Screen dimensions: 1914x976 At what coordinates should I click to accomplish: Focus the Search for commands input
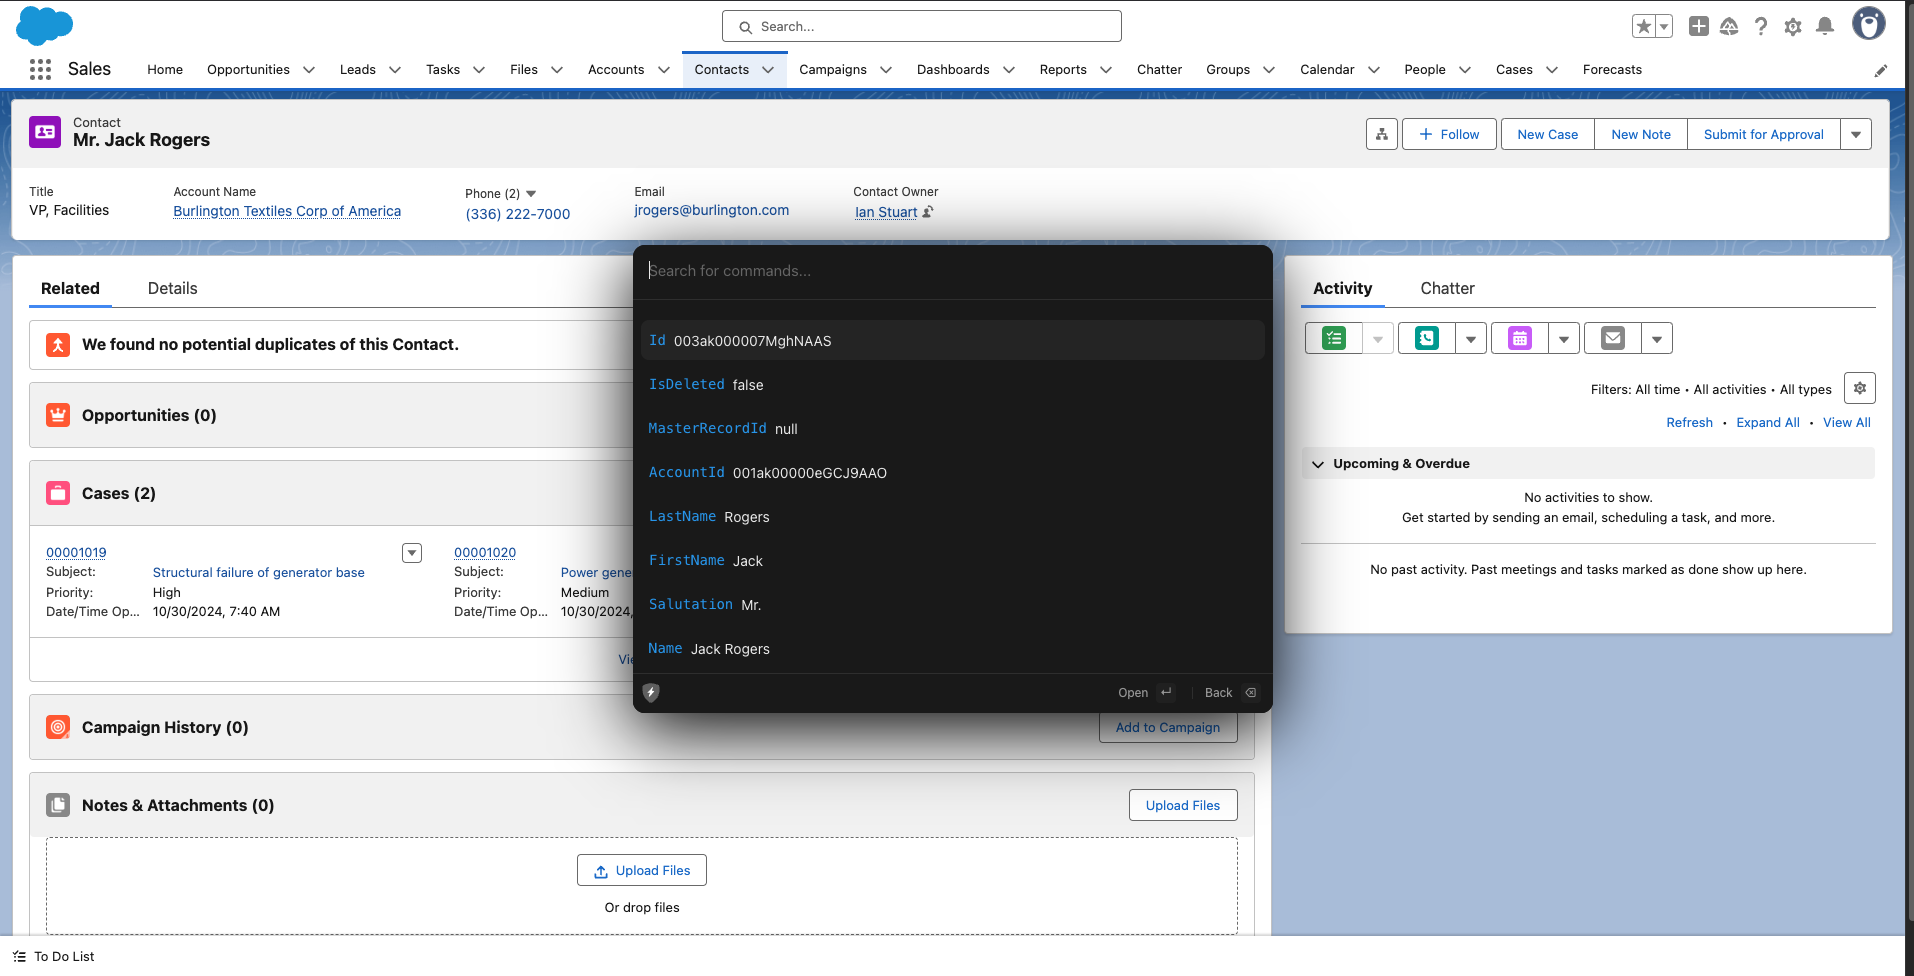952,271
